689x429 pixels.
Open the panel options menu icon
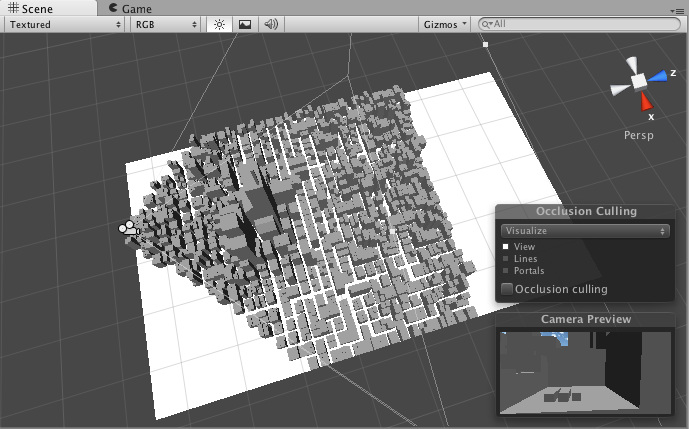678,9
